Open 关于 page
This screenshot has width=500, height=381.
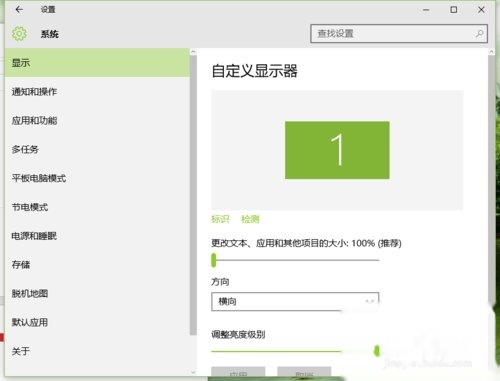pyautogui.click(x=97, y=351)
